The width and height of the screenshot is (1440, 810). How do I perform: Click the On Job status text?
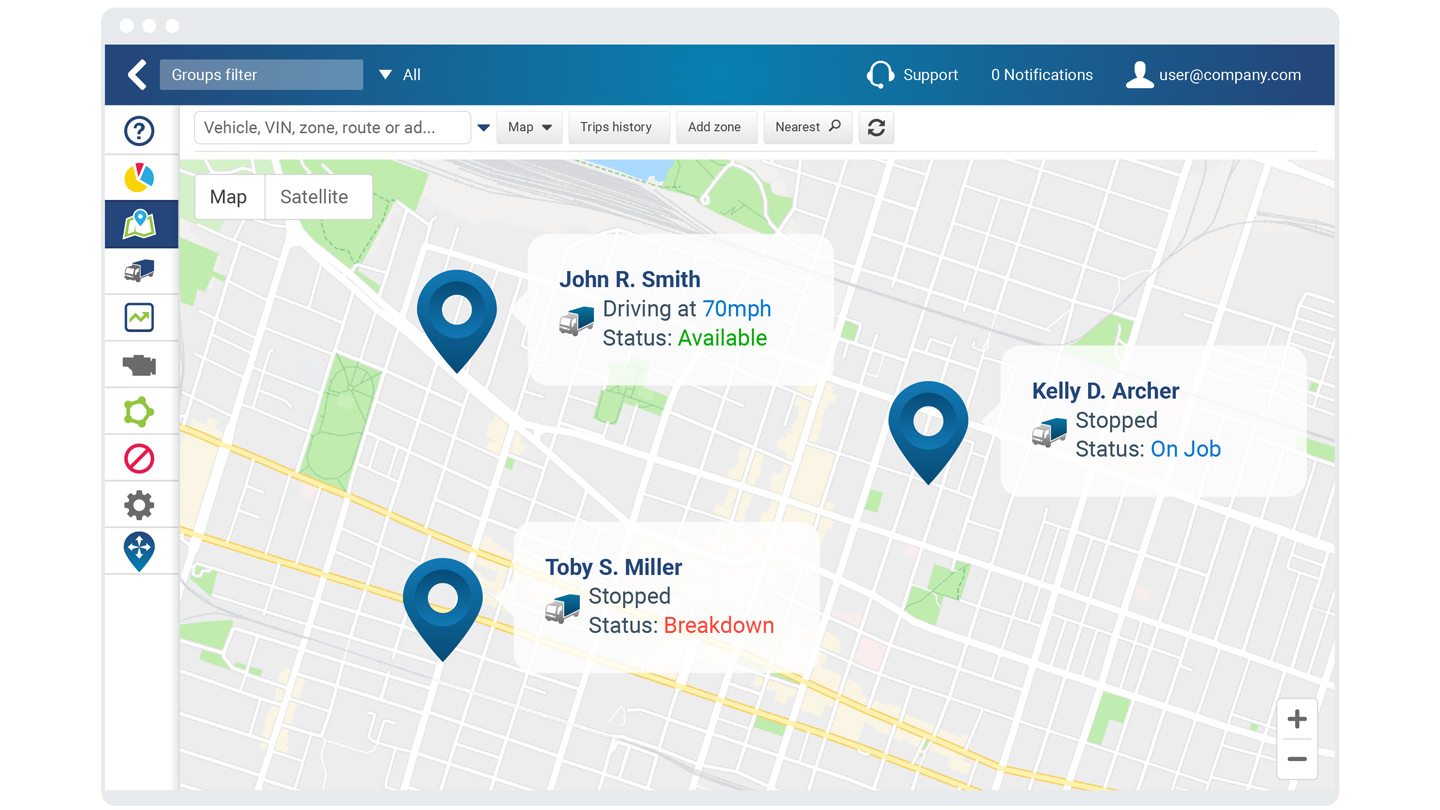pos(1186,449)
